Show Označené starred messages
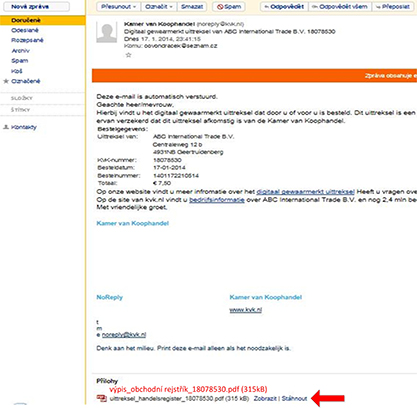 [x=26, y=81]
